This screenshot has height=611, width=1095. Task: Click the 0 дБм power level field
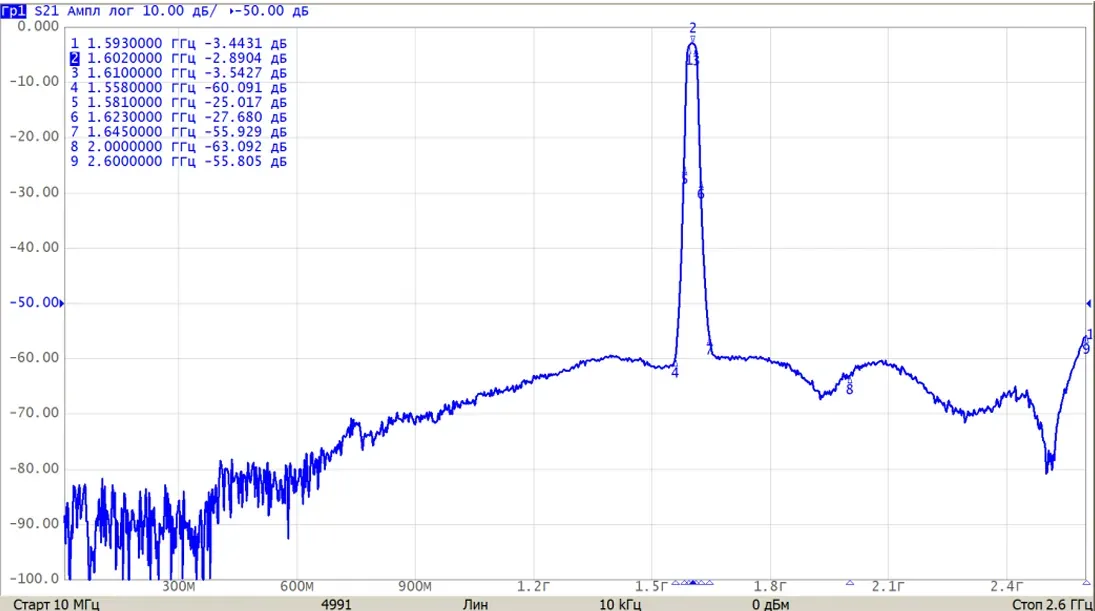(x=771, y=604)
